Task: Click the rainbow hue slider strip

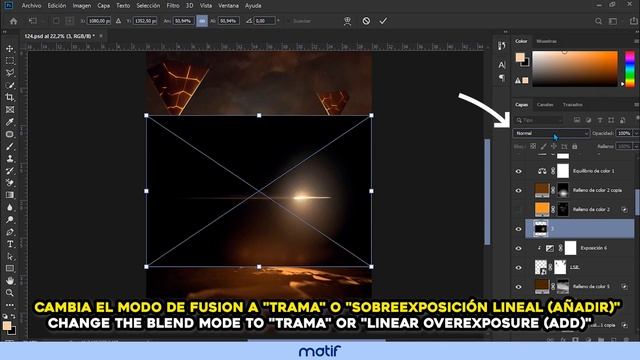Action: point(630,69)
